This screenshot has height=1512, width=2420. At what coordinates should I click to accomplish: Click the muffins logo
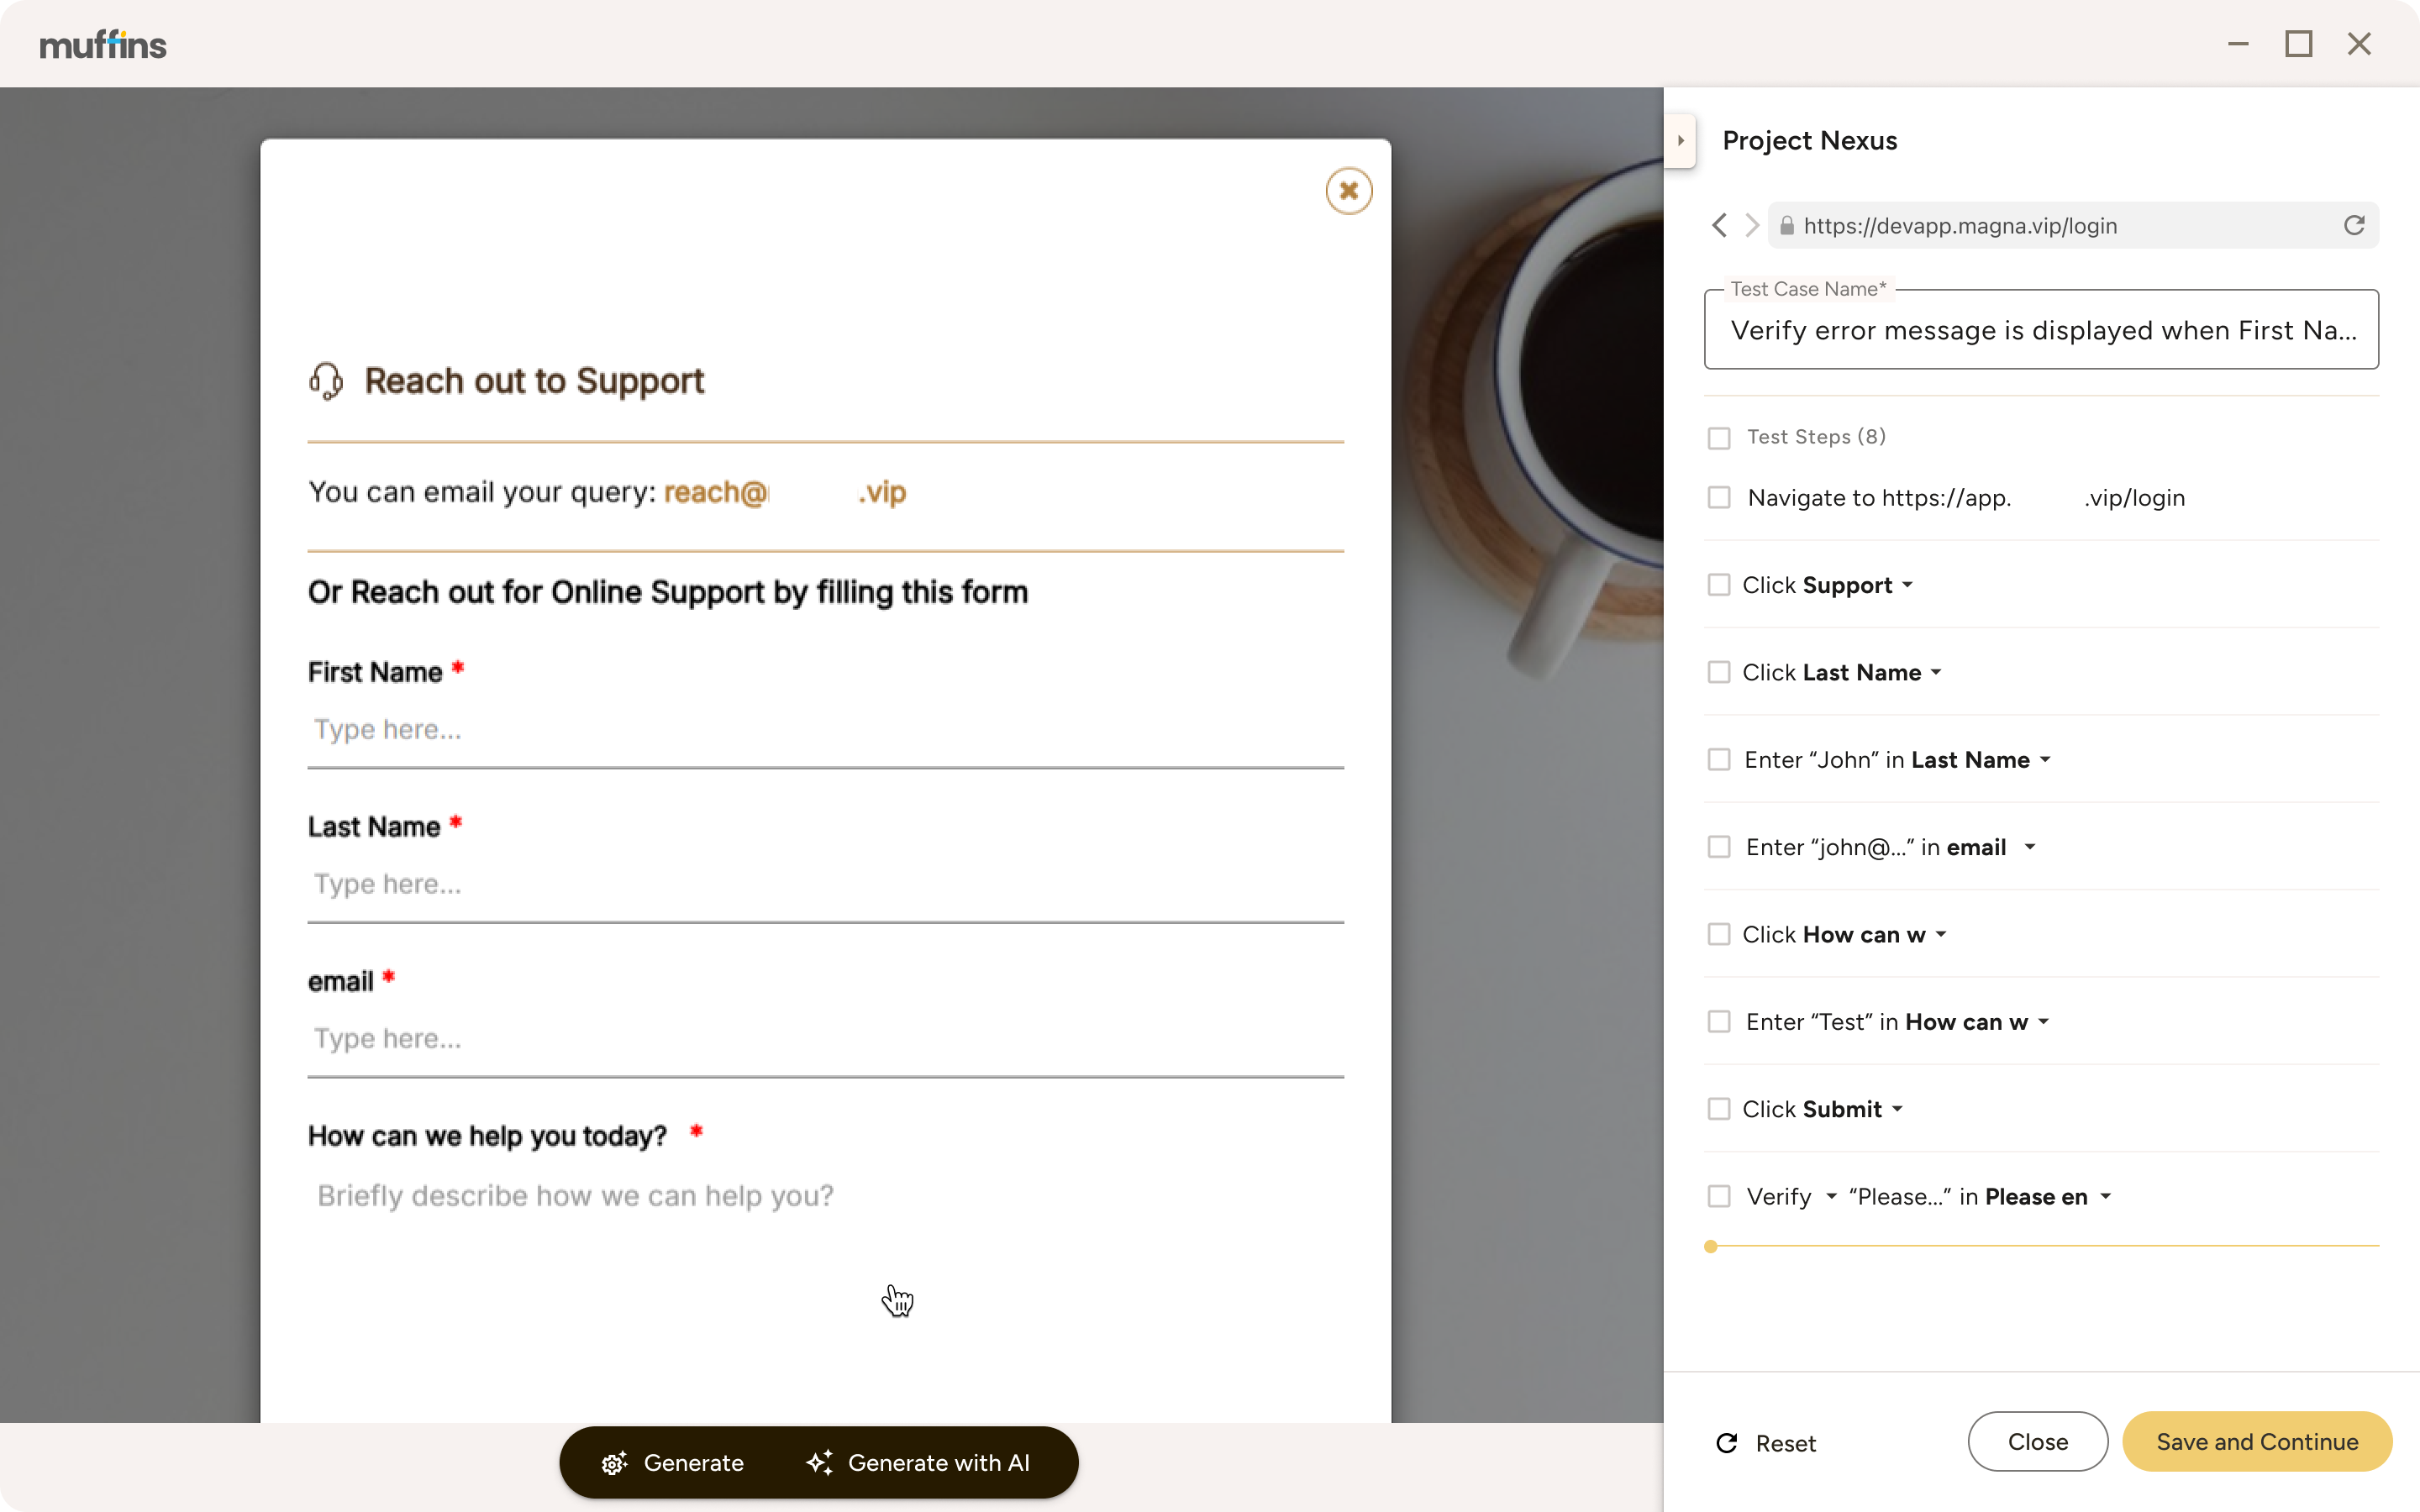tap(103, 43)
